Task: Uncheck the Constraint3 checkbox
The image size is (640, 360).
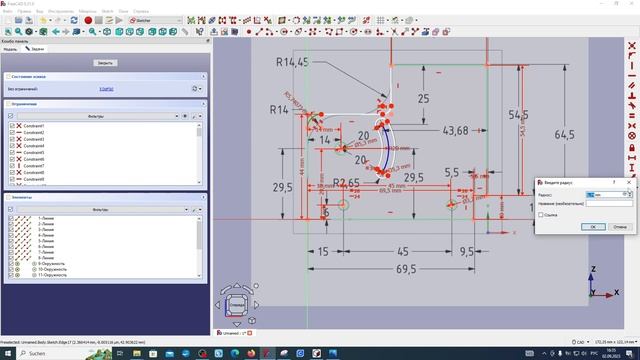Action: (x=12, y=139)
